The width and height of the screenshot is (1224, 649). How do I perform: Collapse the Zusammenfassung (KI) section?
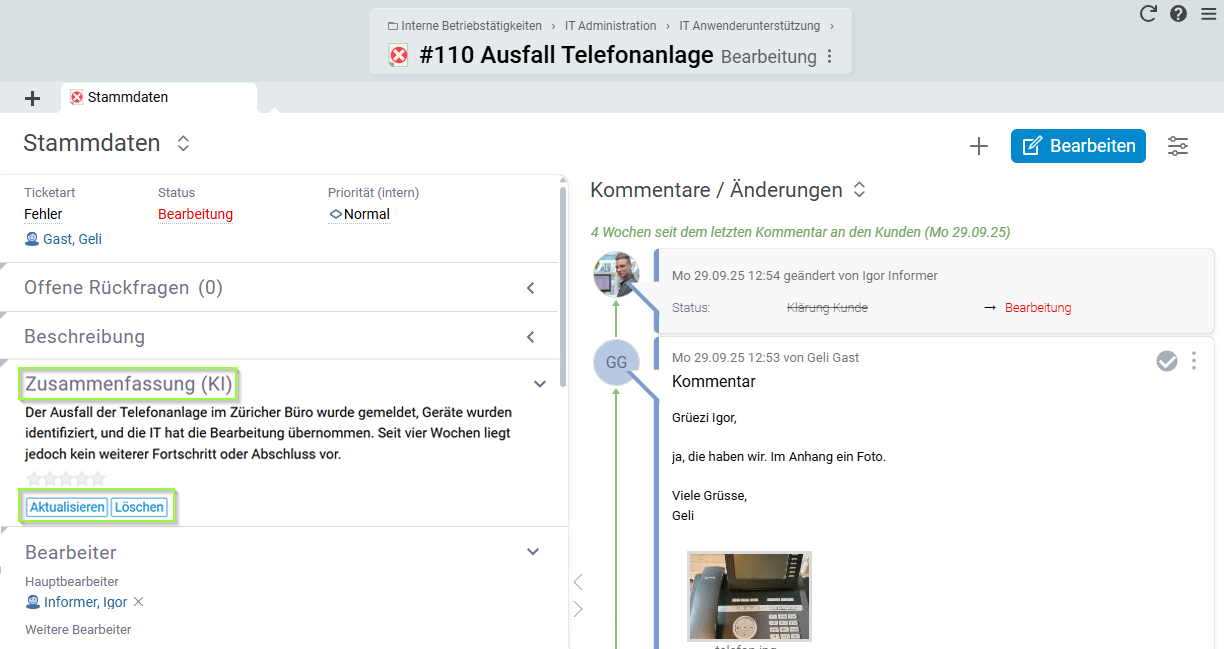coord(539,384)
